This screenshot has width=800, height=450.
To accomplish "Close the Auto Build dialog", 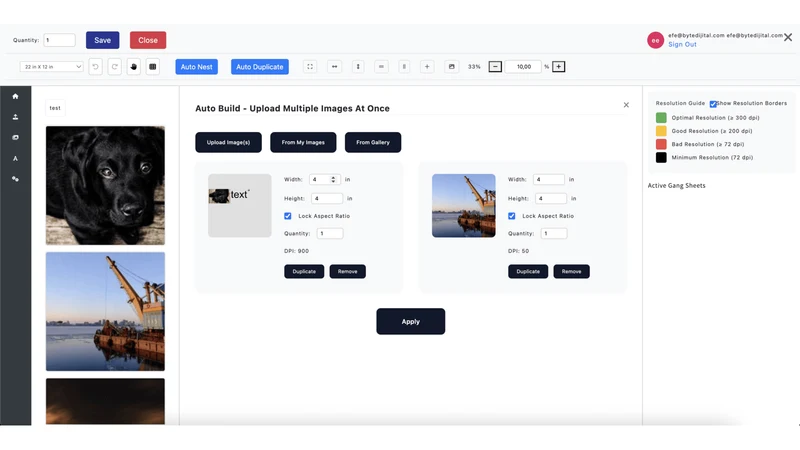I will [x=626, y=105].
